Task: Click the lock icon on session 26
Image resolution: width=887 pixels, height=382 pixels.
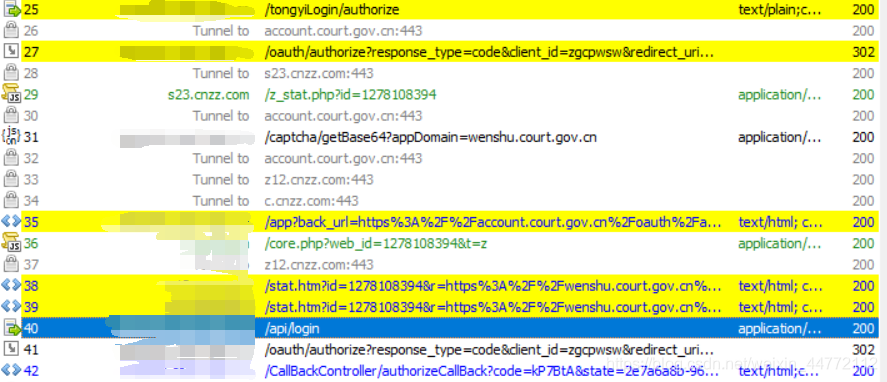Action: click(11, 31)
